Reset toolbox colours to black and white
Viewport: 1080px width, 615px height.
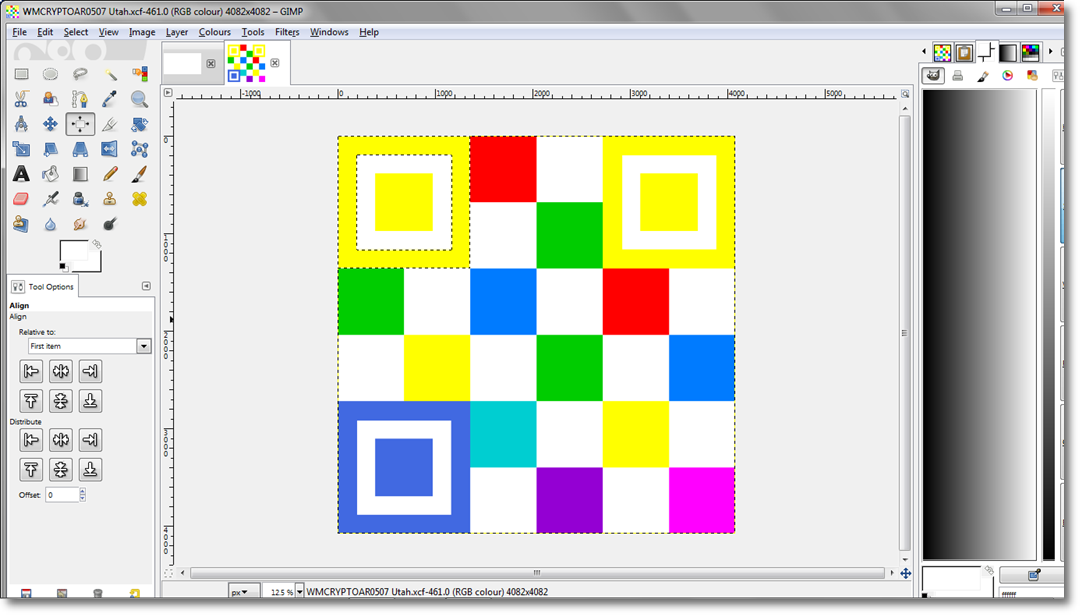coord(63,267)
